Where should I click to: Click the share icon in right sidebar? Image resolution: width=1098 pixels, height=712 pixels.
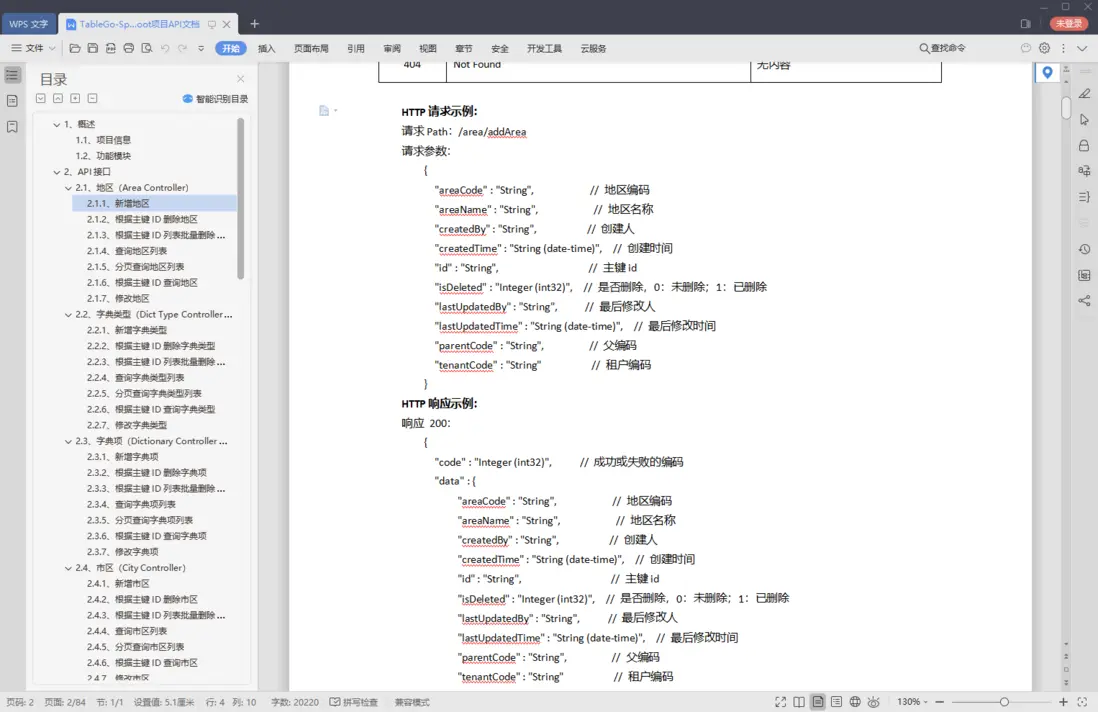coord(1084,301)
